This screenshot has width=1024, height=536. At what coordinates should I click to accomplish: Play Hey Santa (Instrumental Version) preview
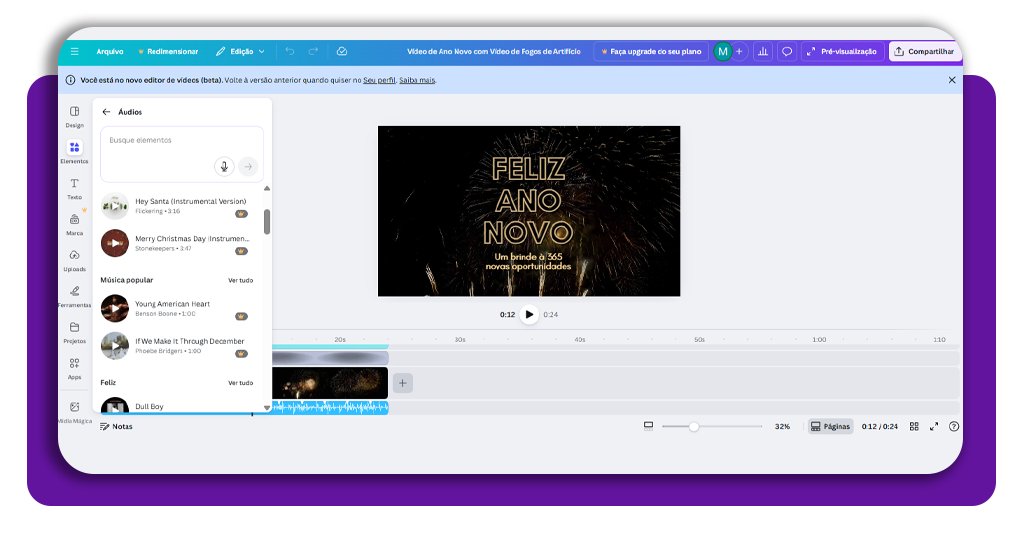115,206
